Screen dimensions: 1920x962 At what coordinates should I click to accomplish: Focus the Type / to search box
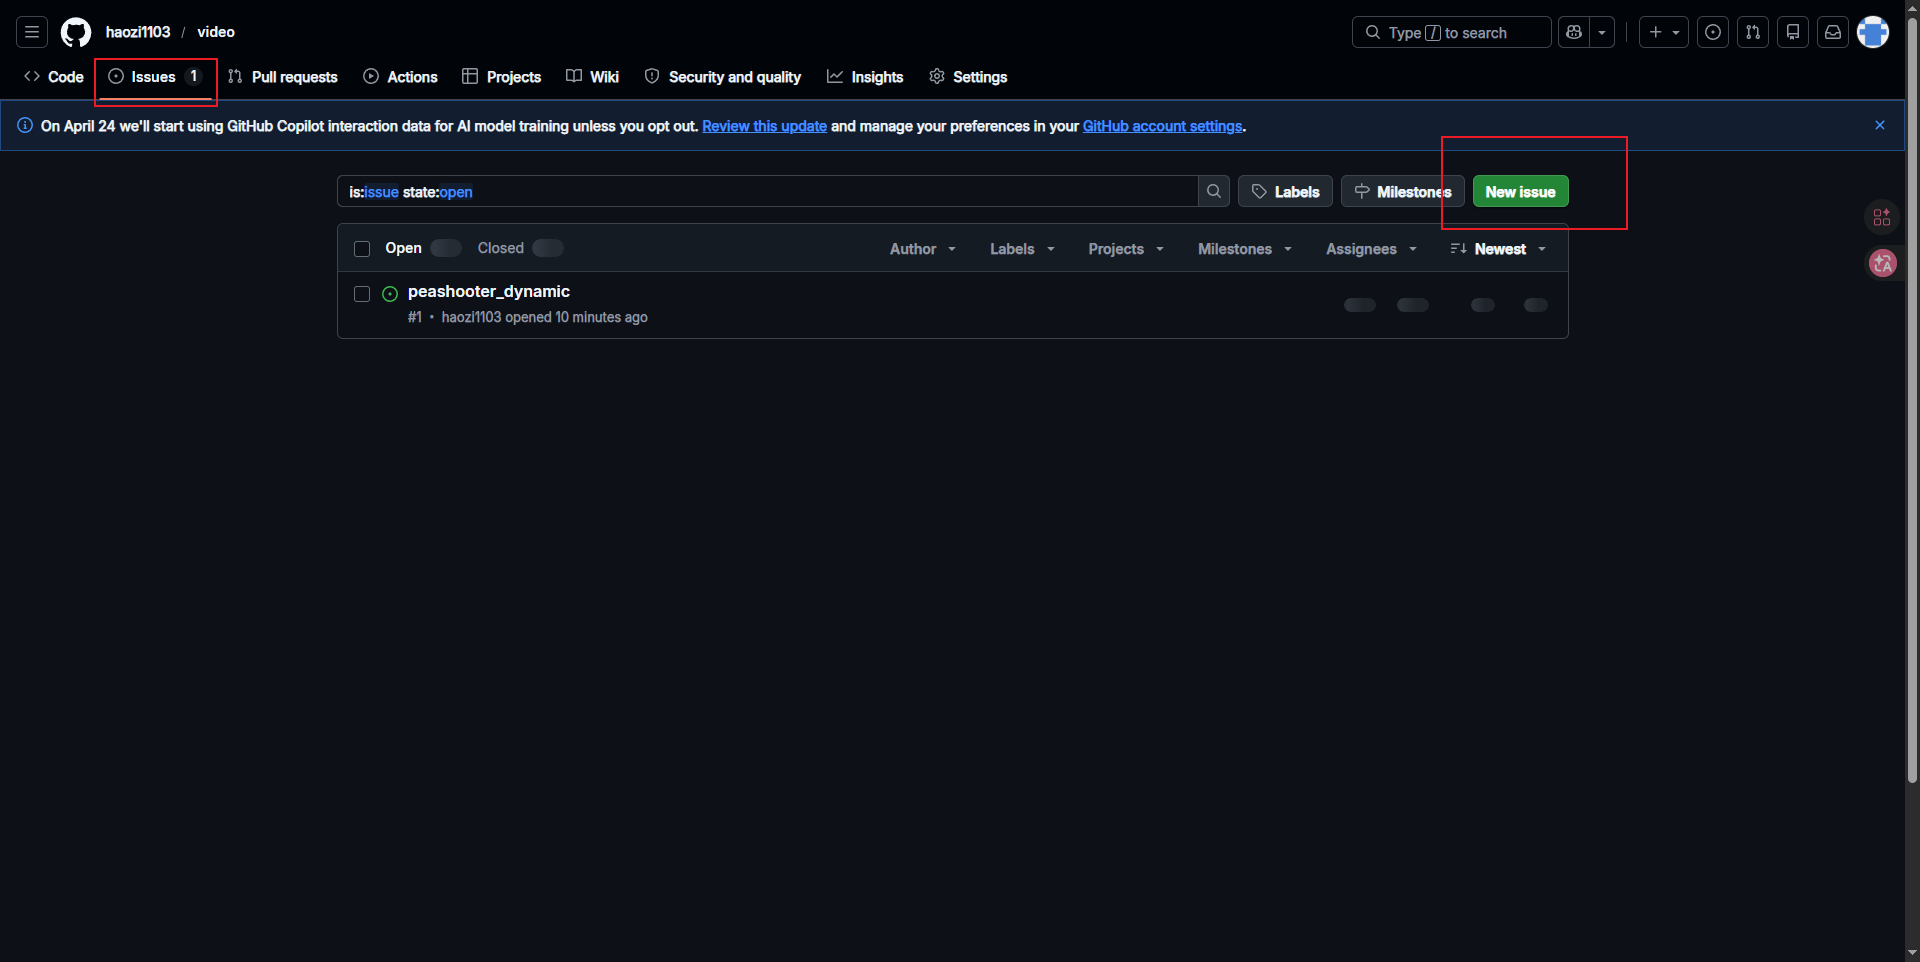click(x=1451, y=32)
